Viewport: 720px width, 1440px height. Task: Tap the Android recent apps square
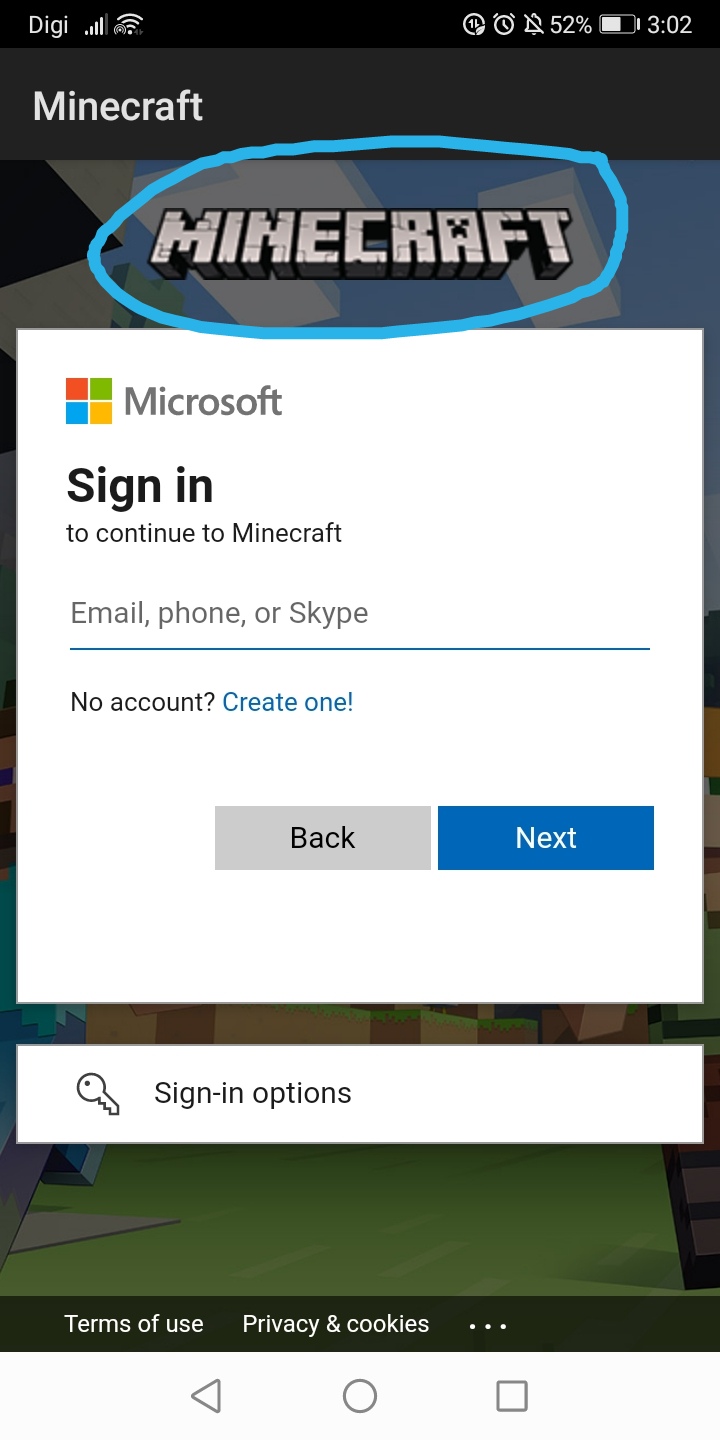[512, 1396]
